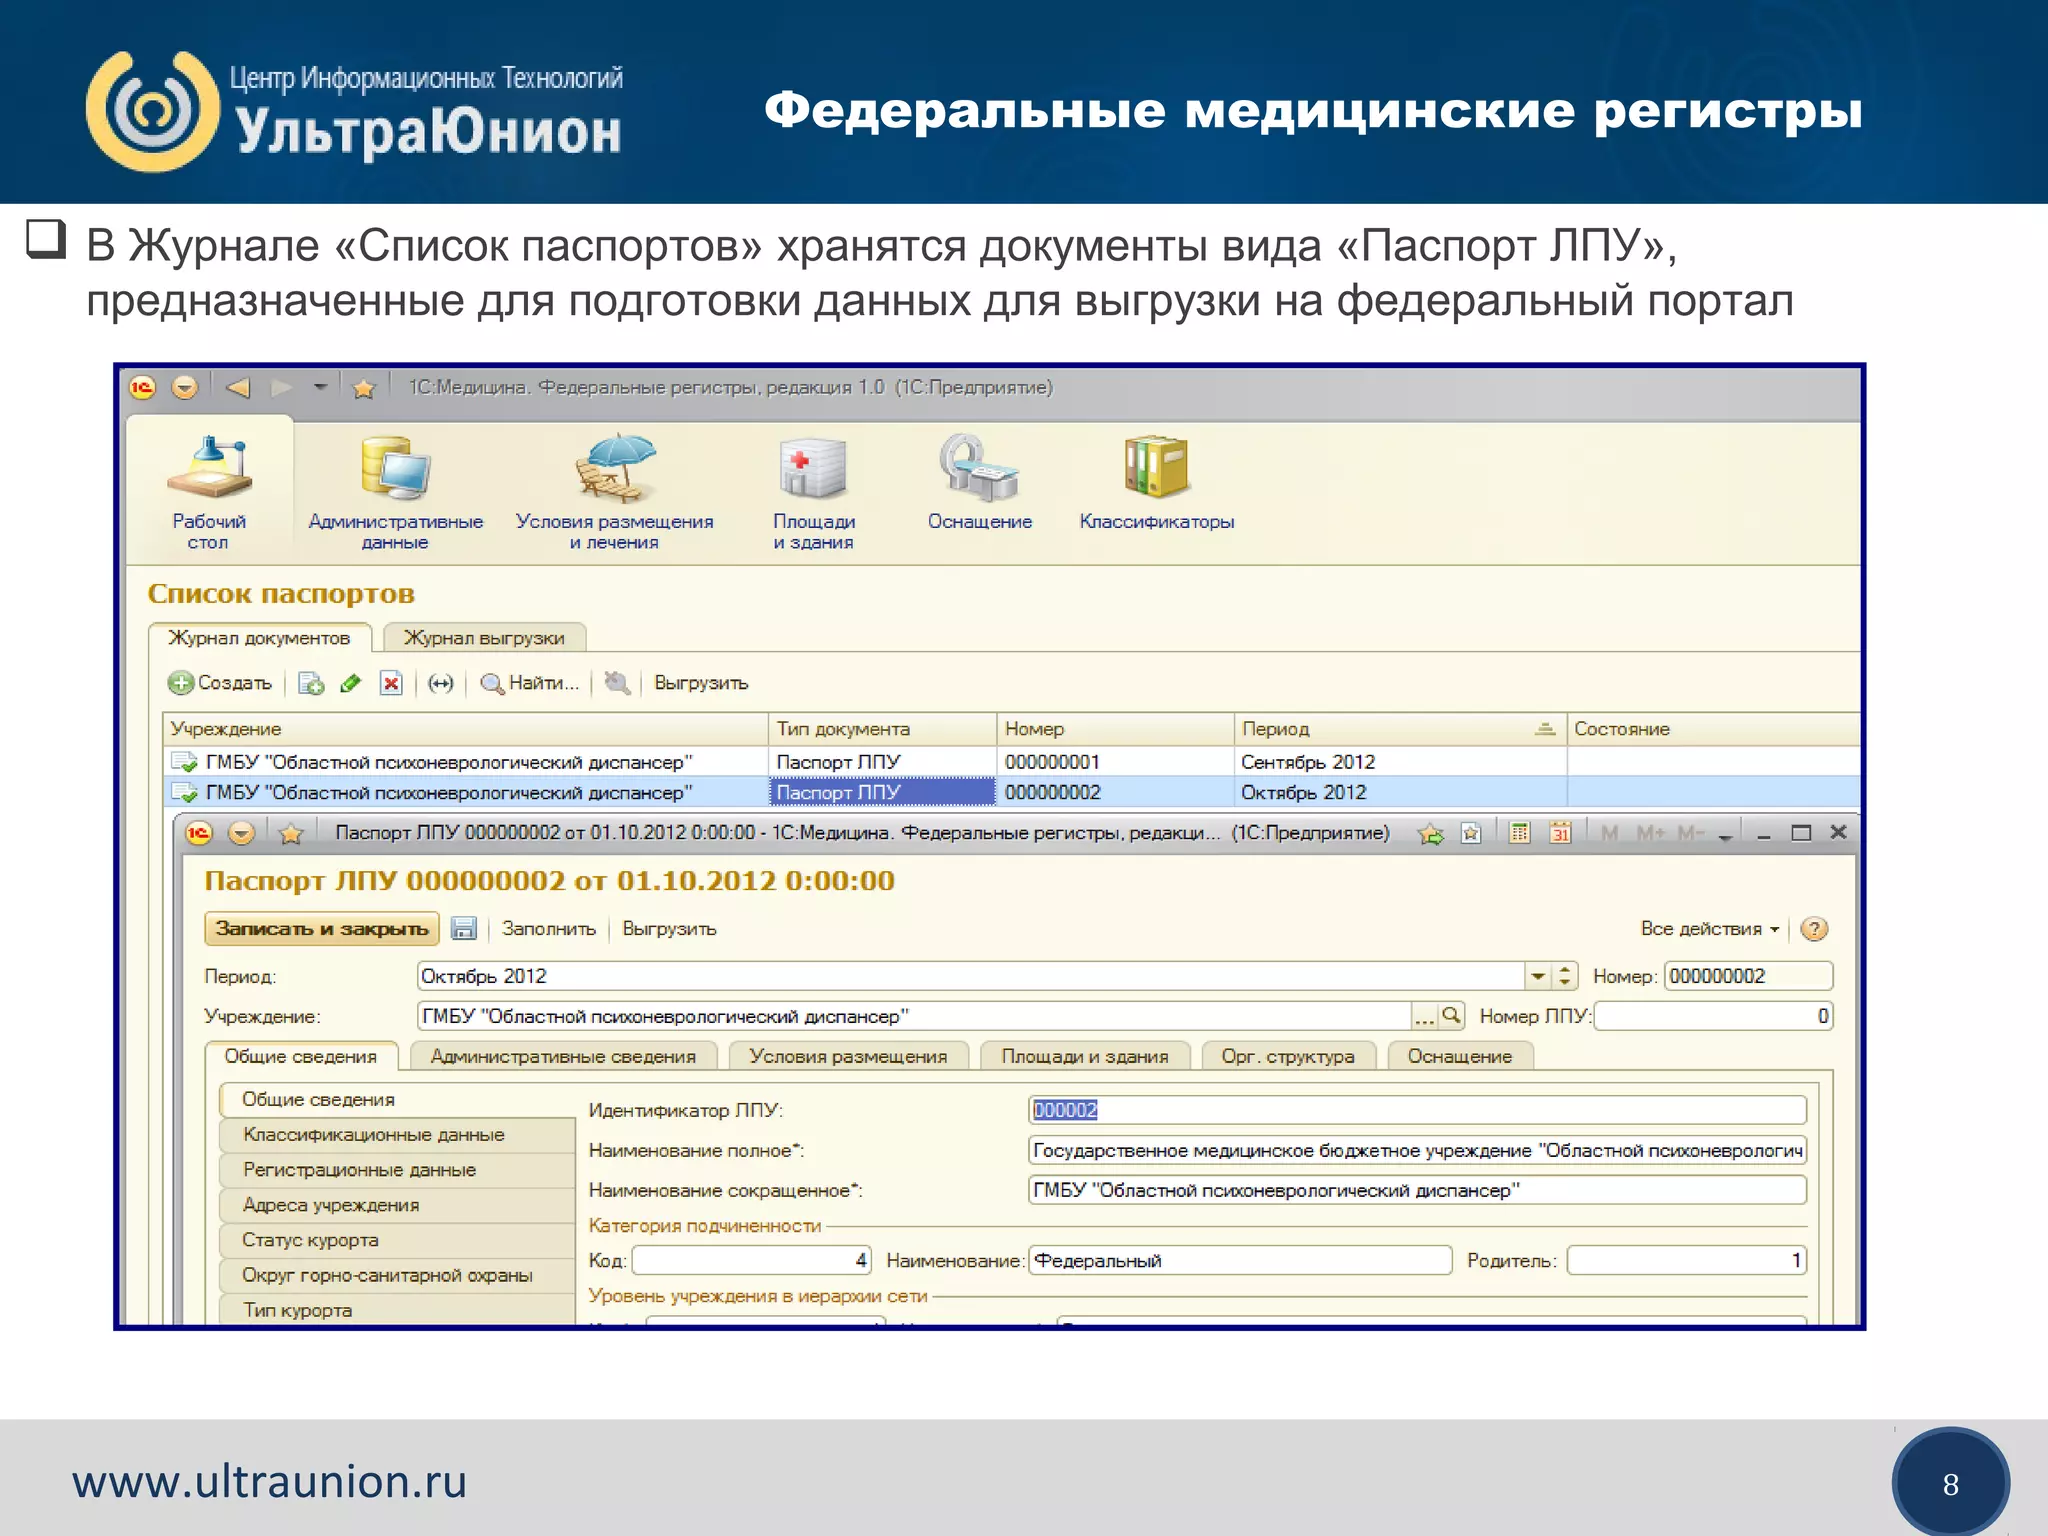Open favorites star in main window title bar
Viewport: 2048px width, 1536px height.
click(x=364, y=388)
